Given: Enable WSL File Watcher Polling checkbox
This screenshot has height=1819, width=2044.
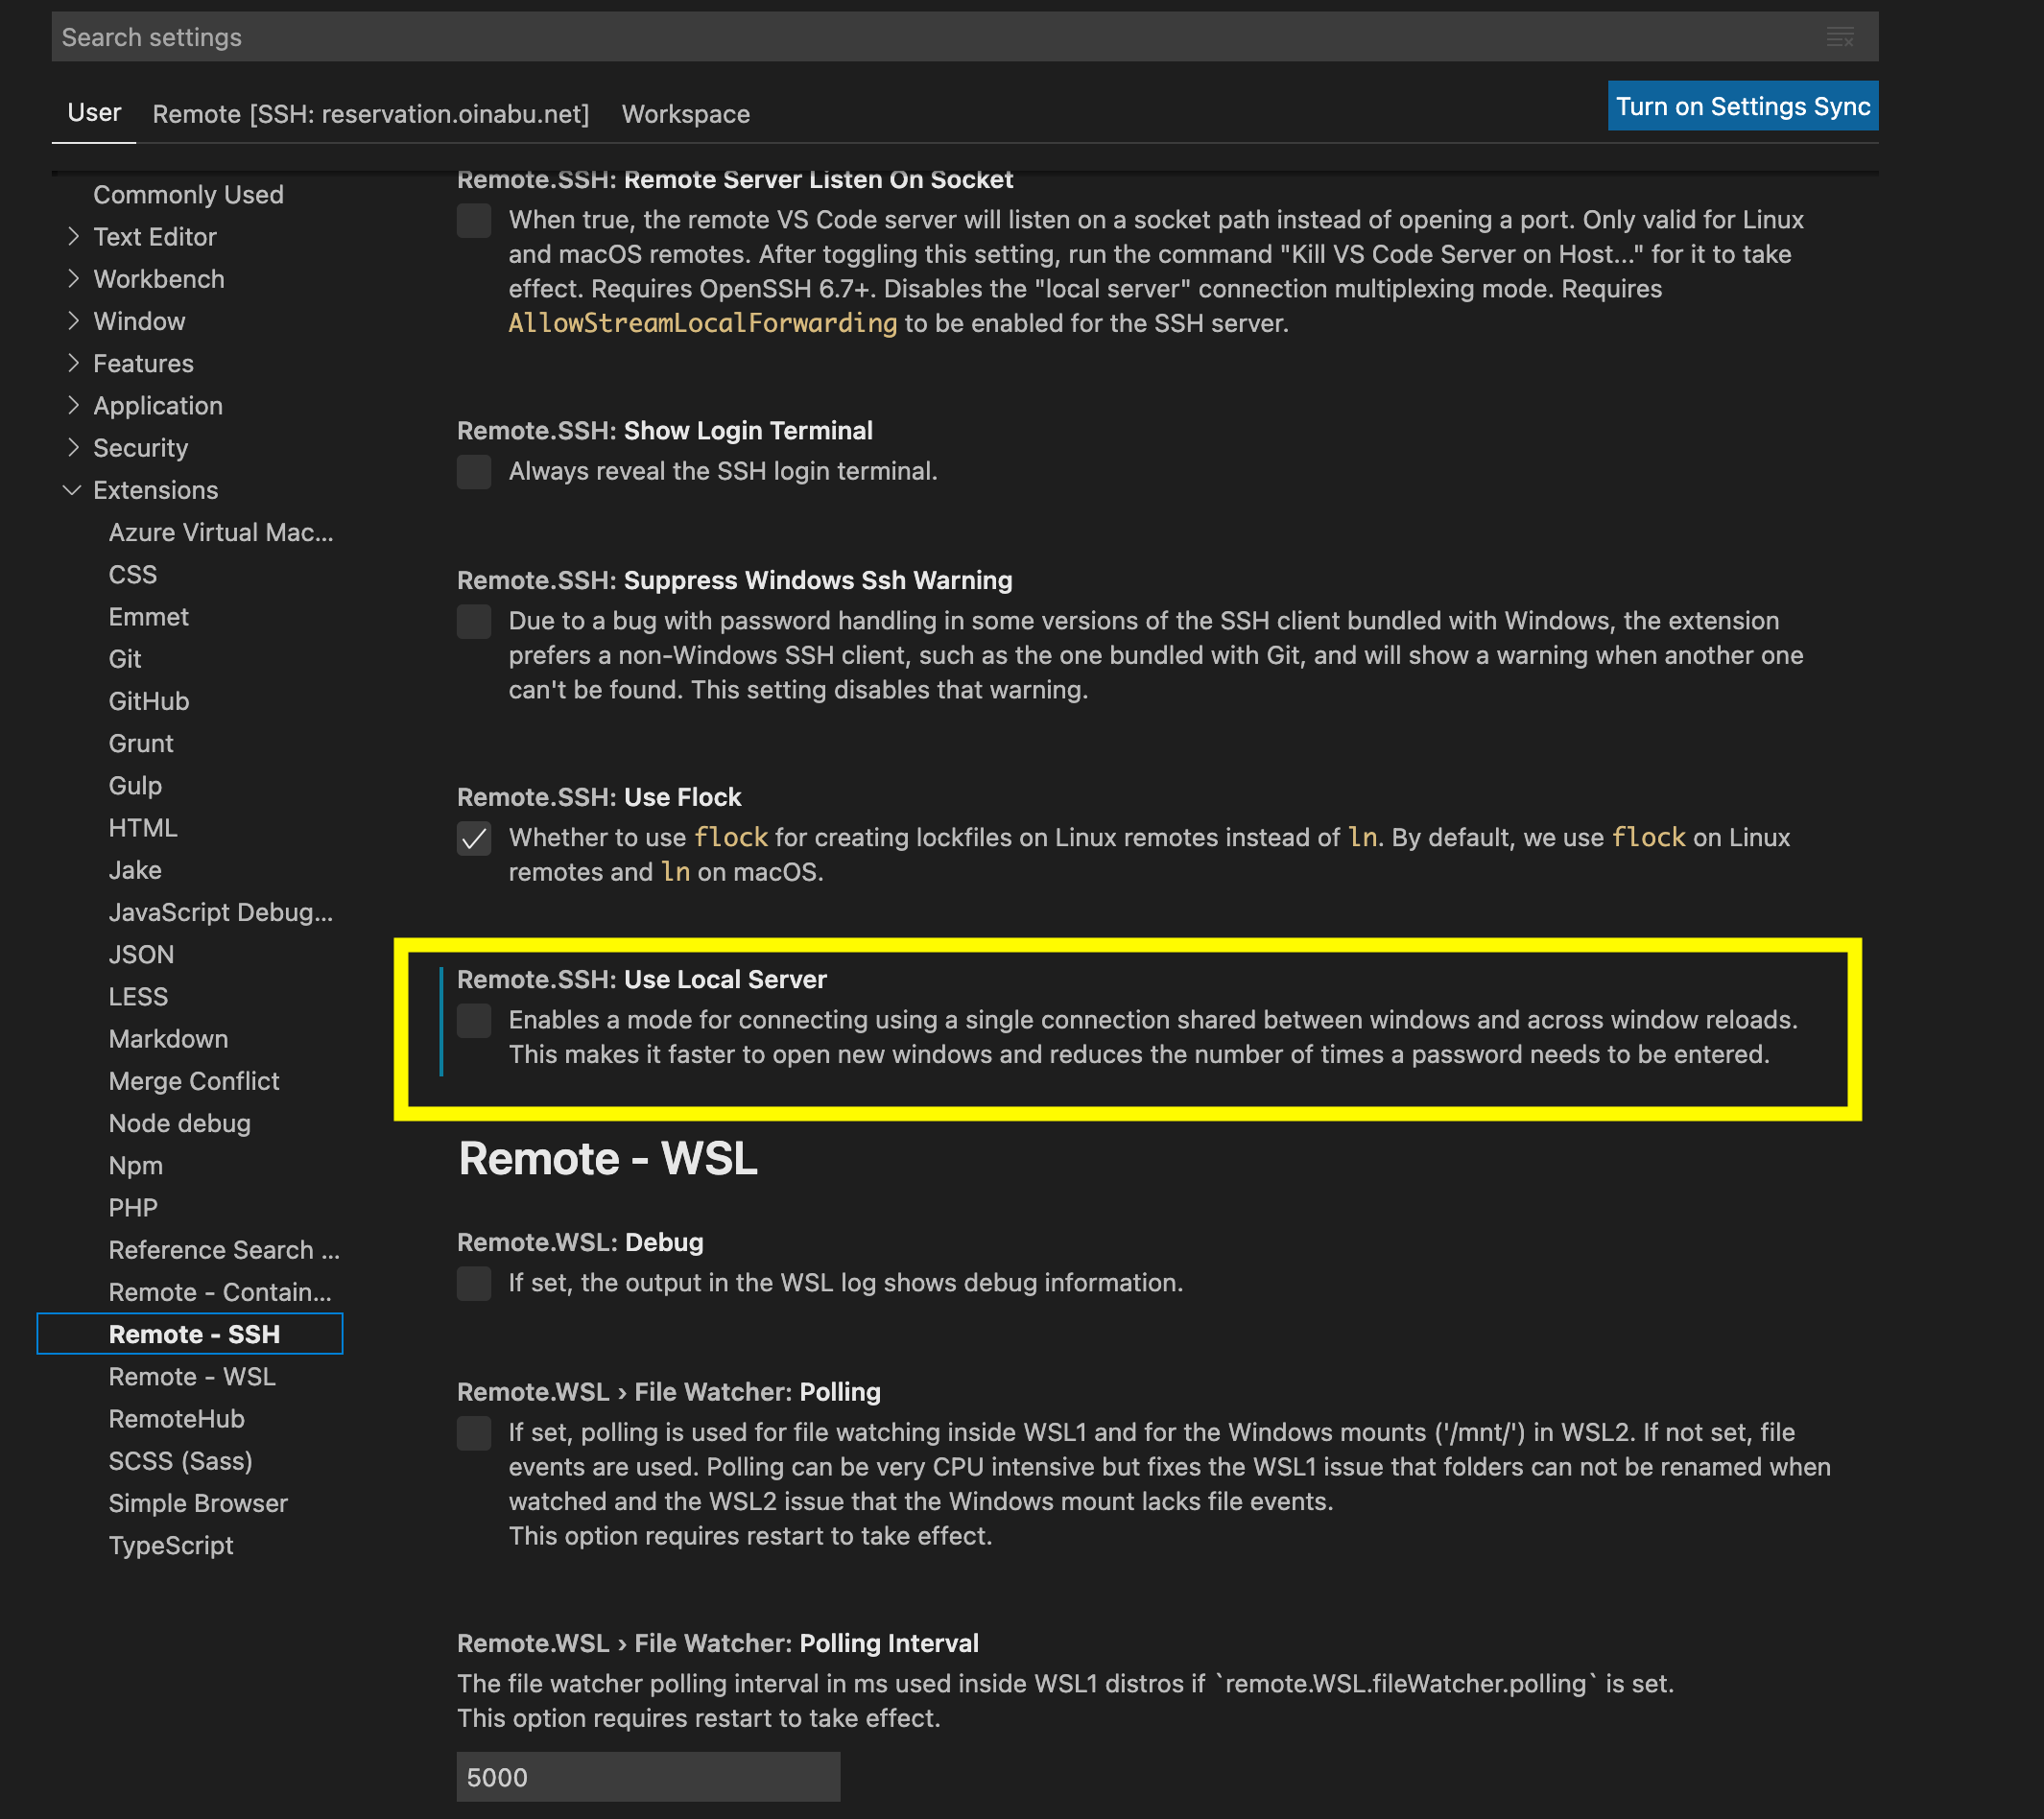Looking at the screenshot, I should click(474, 1433).
